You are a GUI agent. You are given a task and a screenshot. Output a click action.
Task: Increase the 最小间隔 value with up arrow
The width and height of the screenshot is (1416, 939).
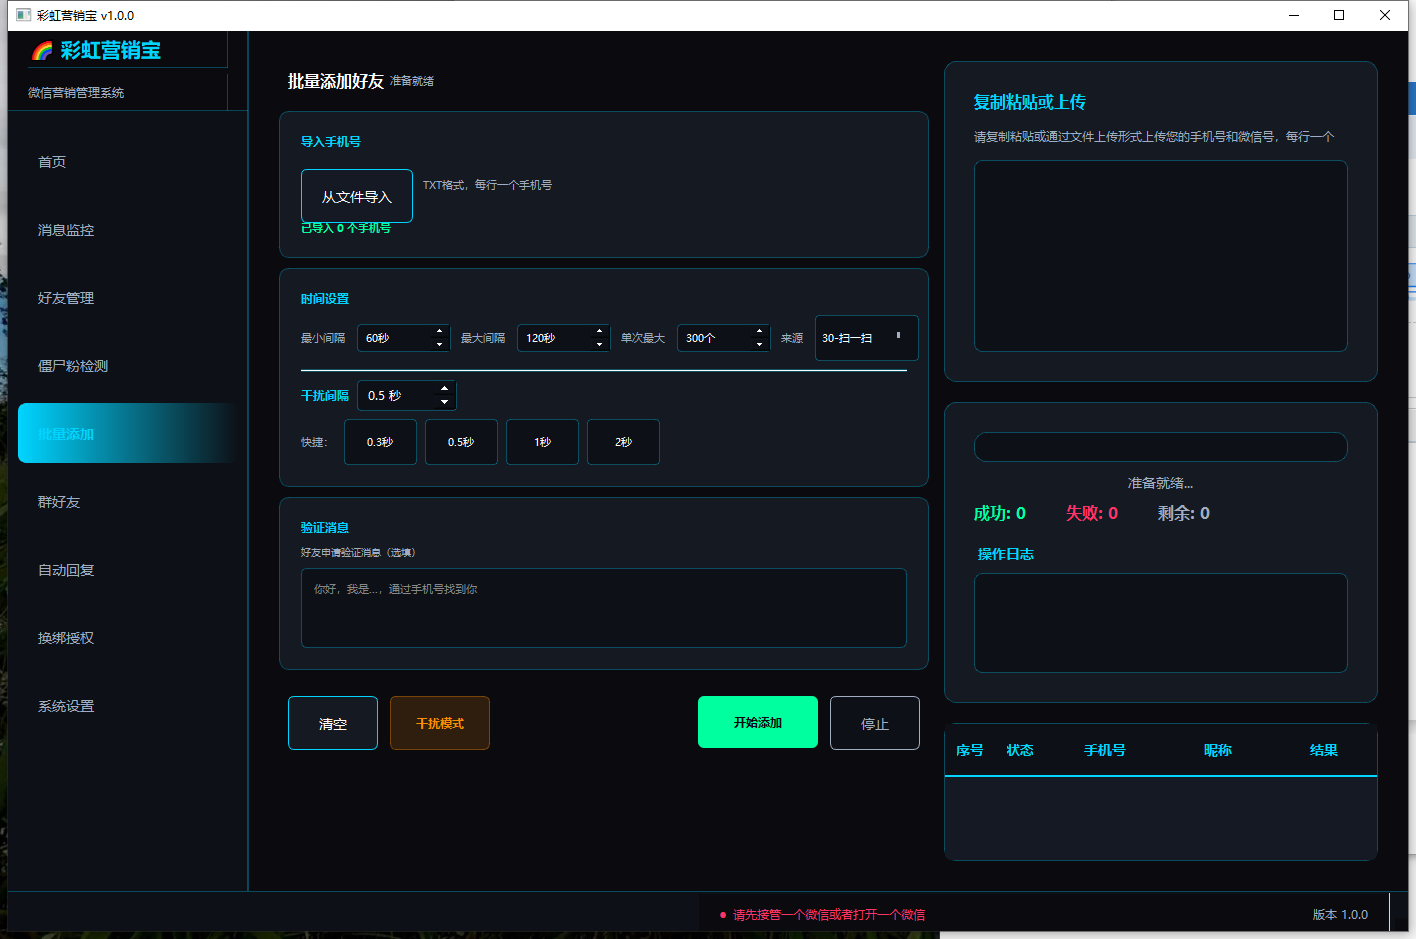pos(439,332)
